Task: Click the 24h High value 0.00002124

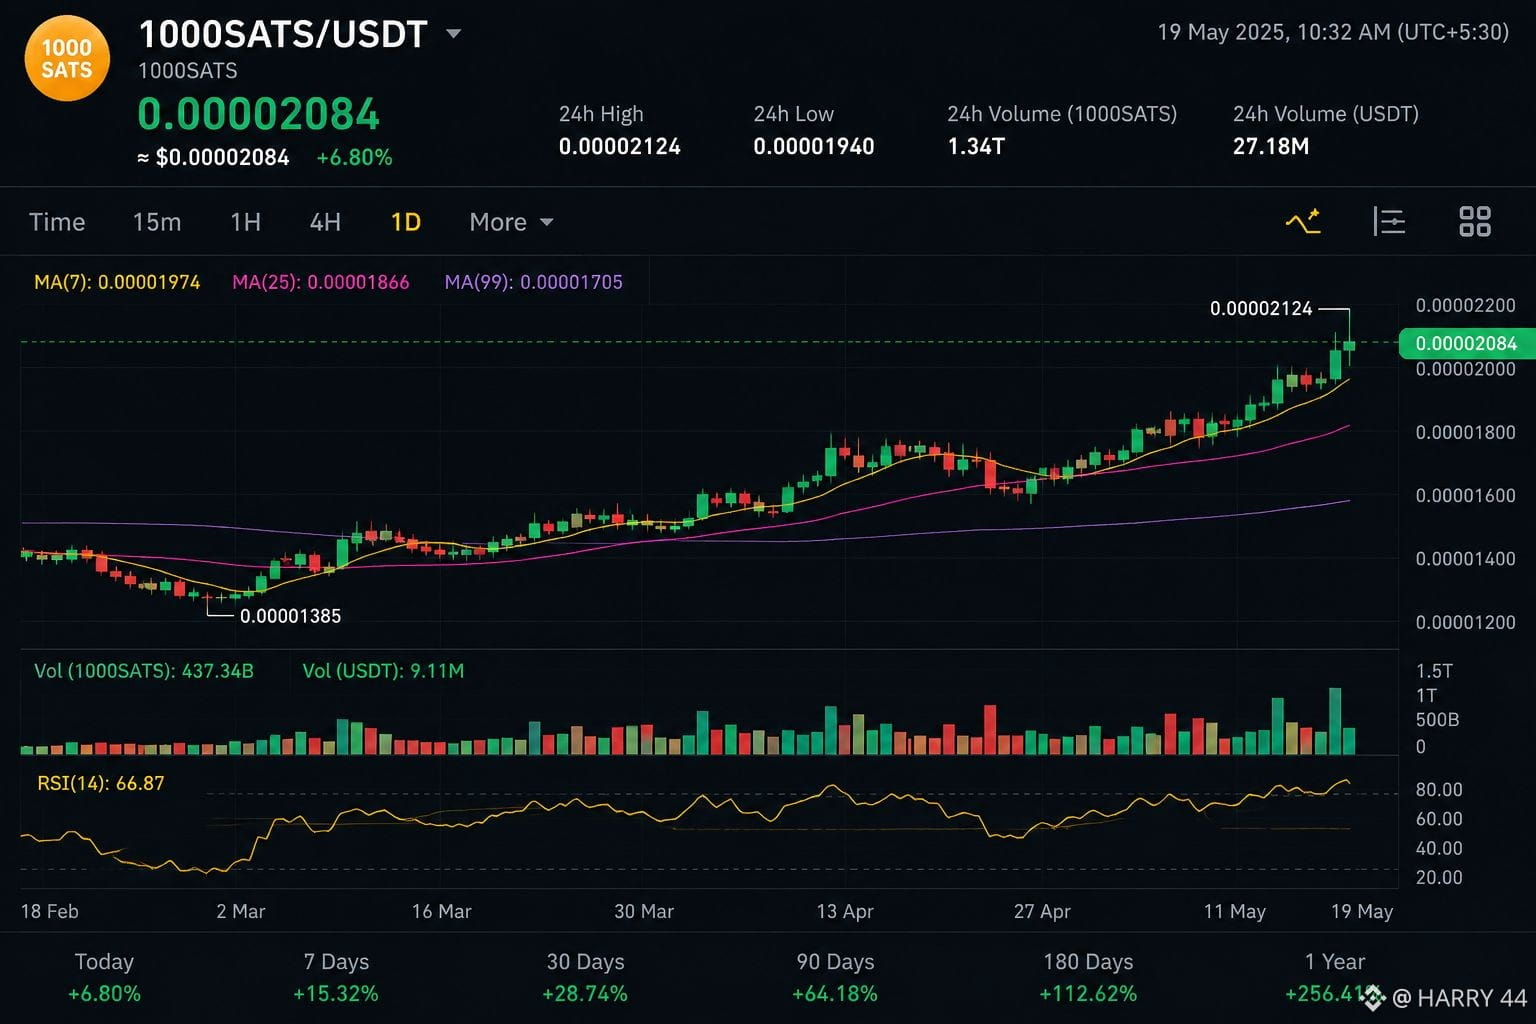Action: (620, 146)
